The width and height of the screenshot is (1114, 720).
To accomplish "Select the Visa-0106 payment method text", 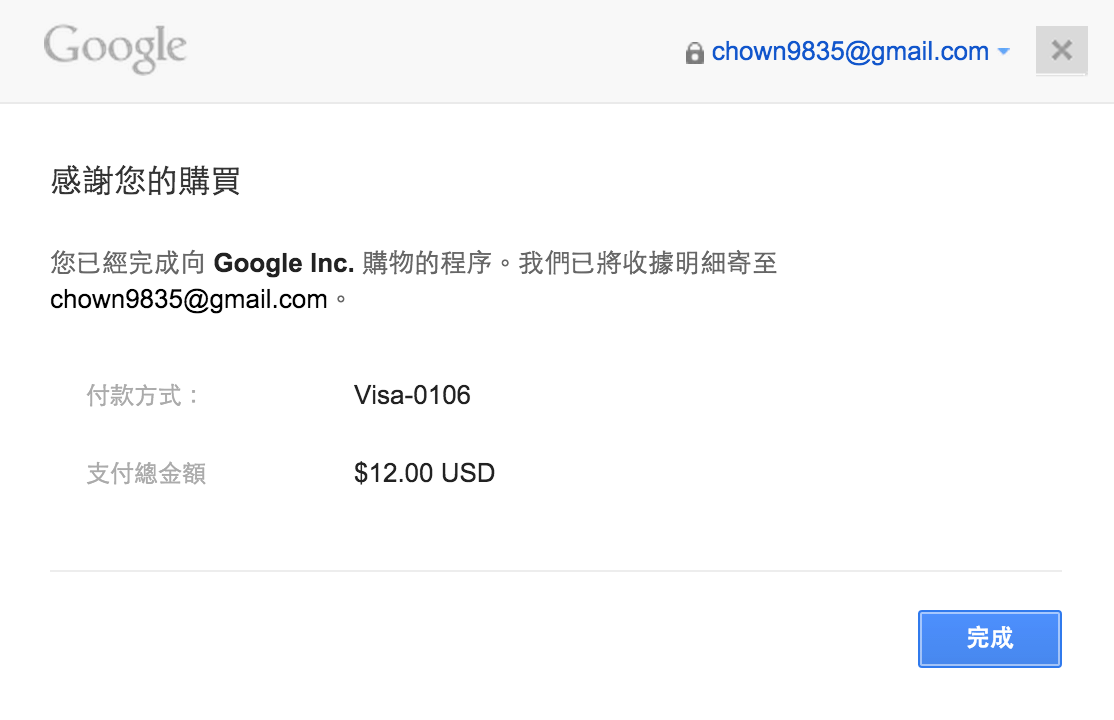I will coord(412,395).
